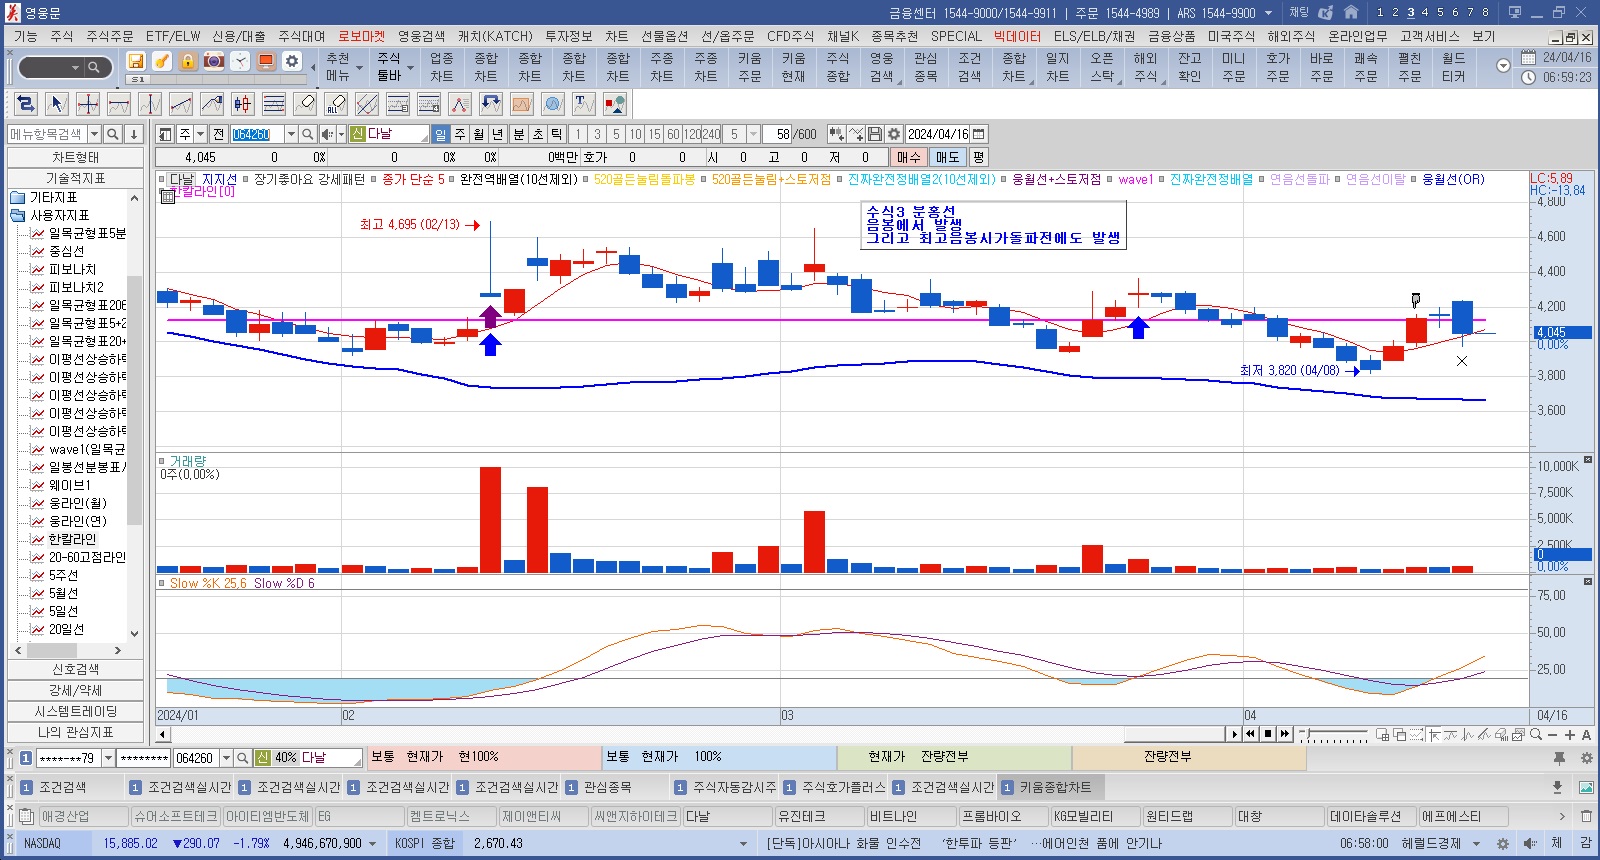Switch chart period to monthly (월)

click(x=479, y=134)
